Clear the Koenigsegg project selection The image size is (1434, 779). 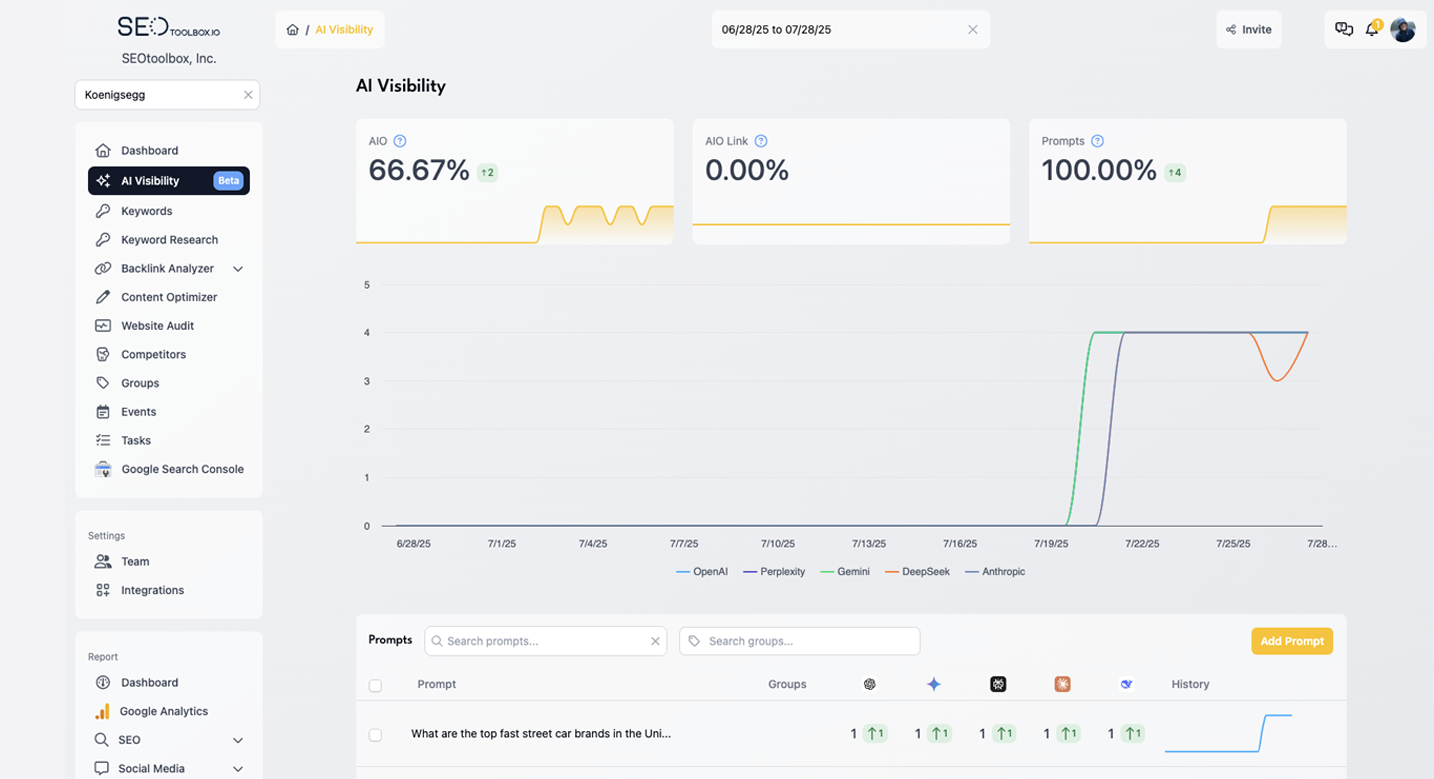coord(248,95)
